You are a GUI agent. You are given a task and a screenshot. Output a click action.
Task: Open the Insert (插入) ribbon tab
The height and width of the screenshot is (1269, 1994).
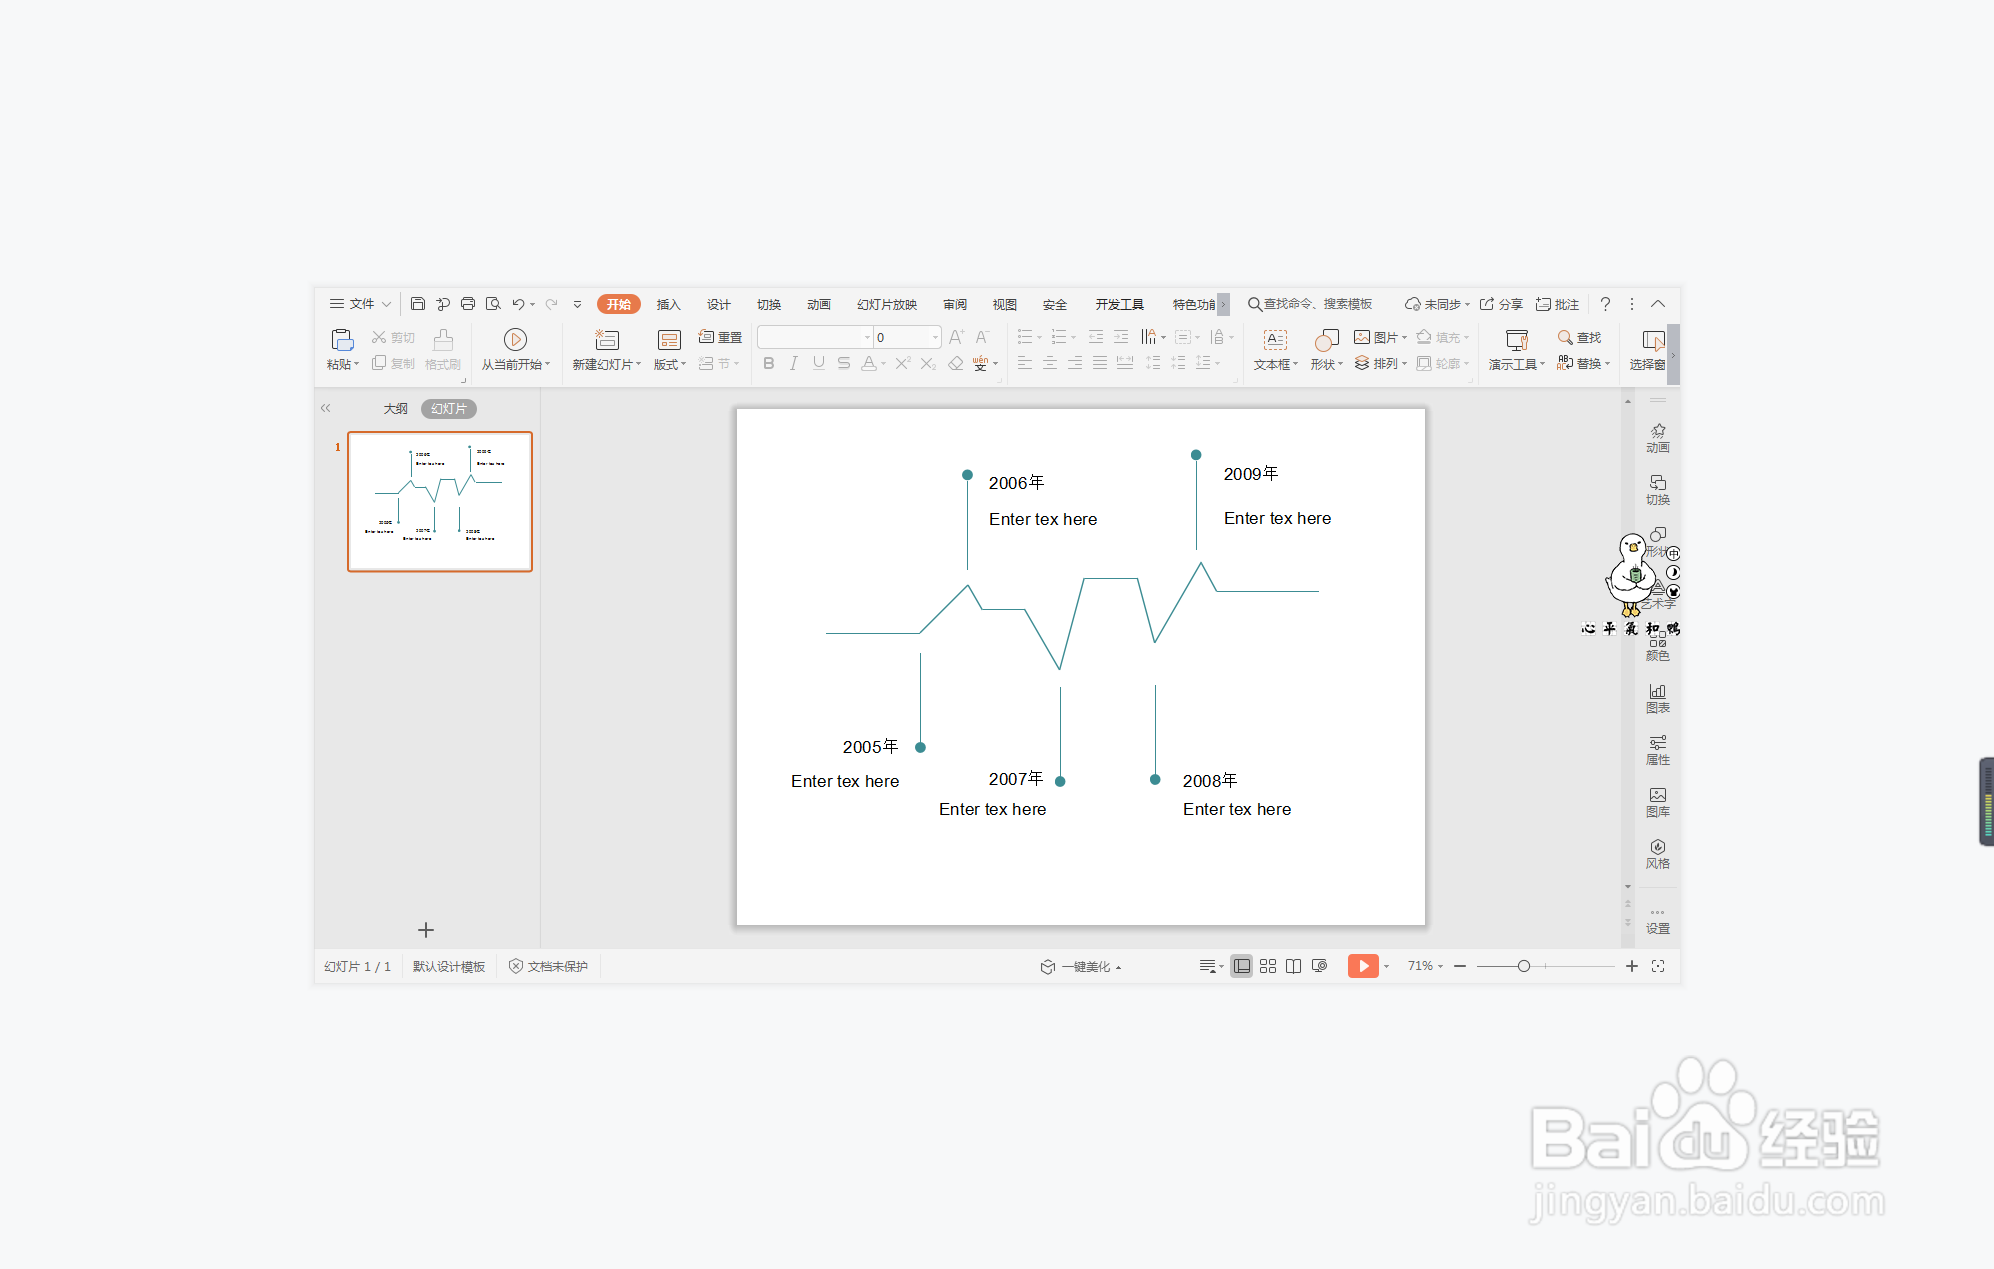(668, 304)
